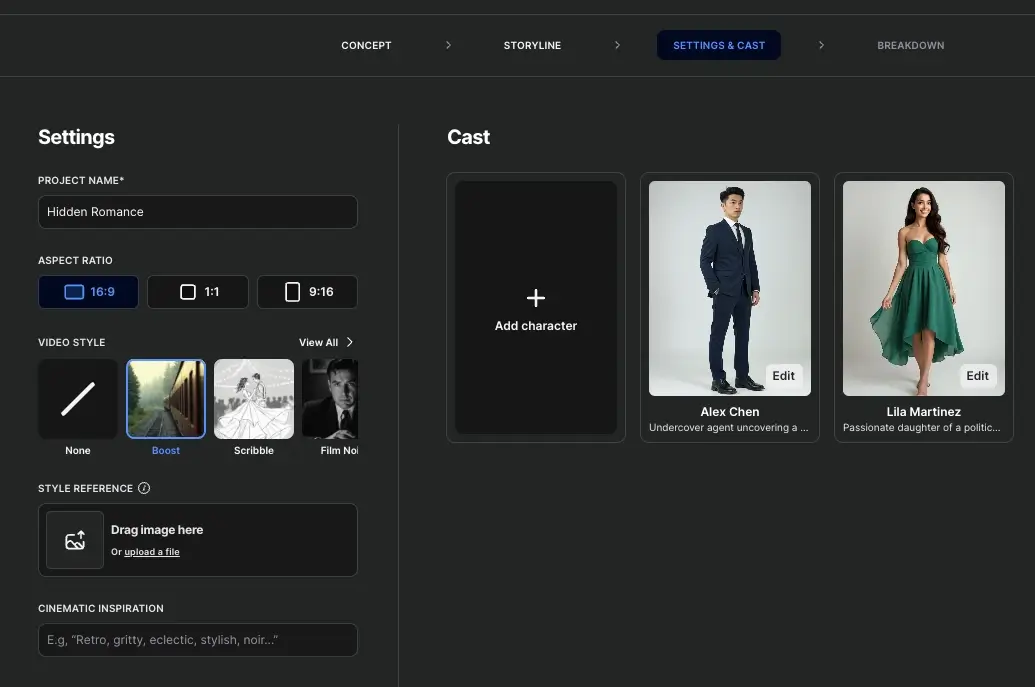Choose the 1:1 aspect ratio option
1035x687 pixels.
[198, 292]
